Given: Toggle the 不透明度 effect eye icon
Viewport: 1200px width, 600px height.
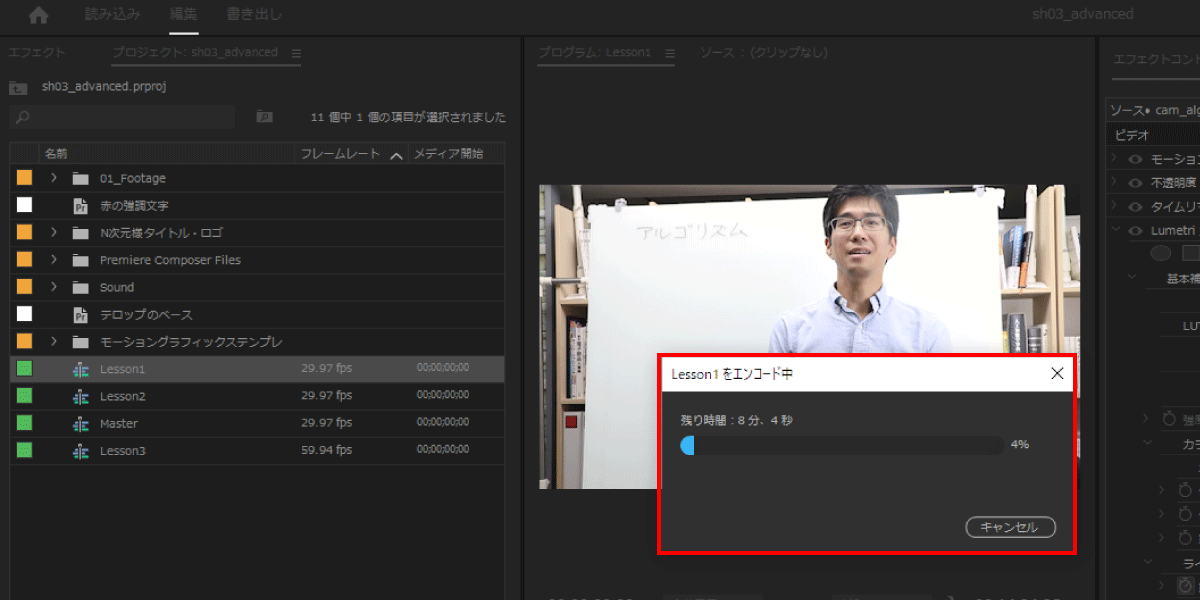Looking at the screenshot, I should click(1135, 183).
